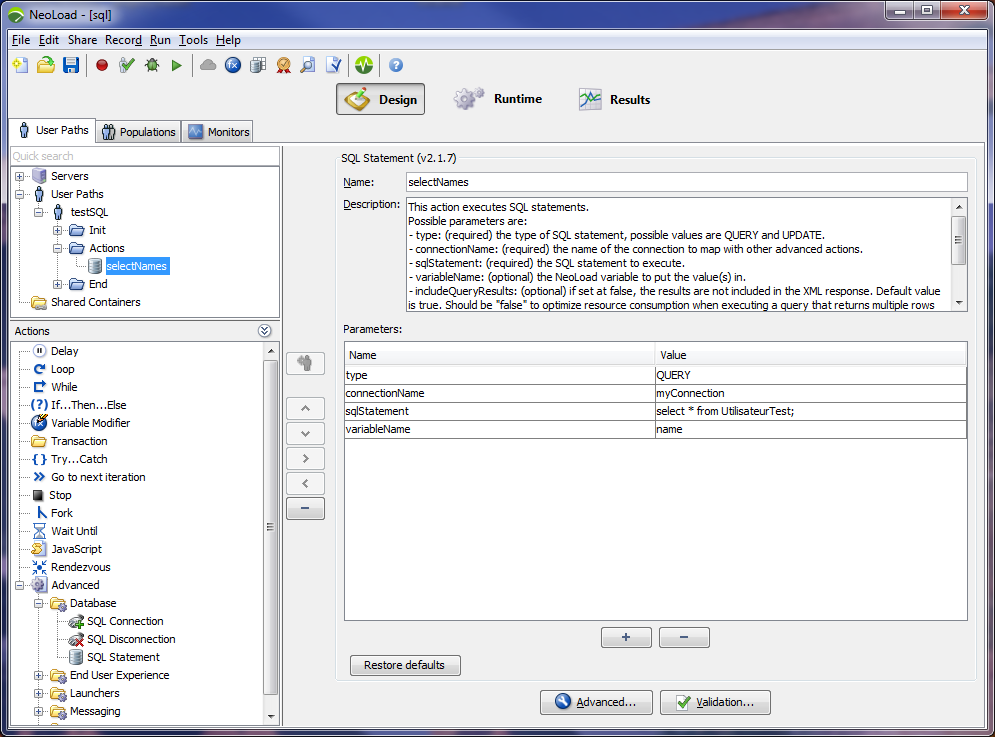Click the green Play scenario icon
The height and width of the screenshot is (737, 995).
[x=177, y=65]
